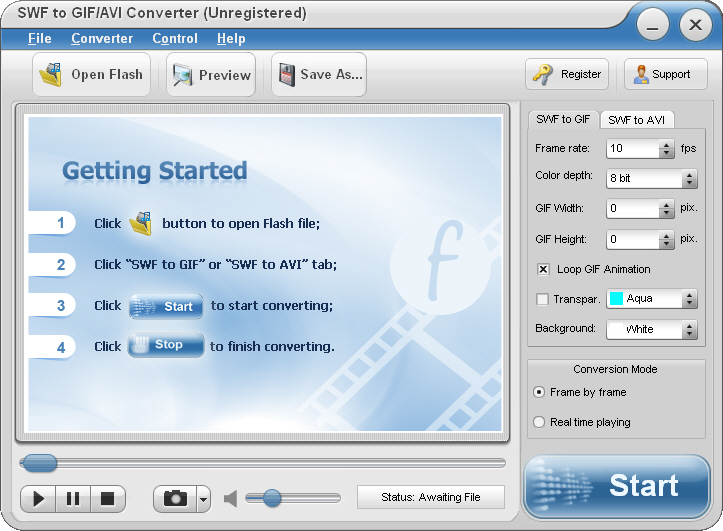Open the Converter menu

(x=102, y=39)
